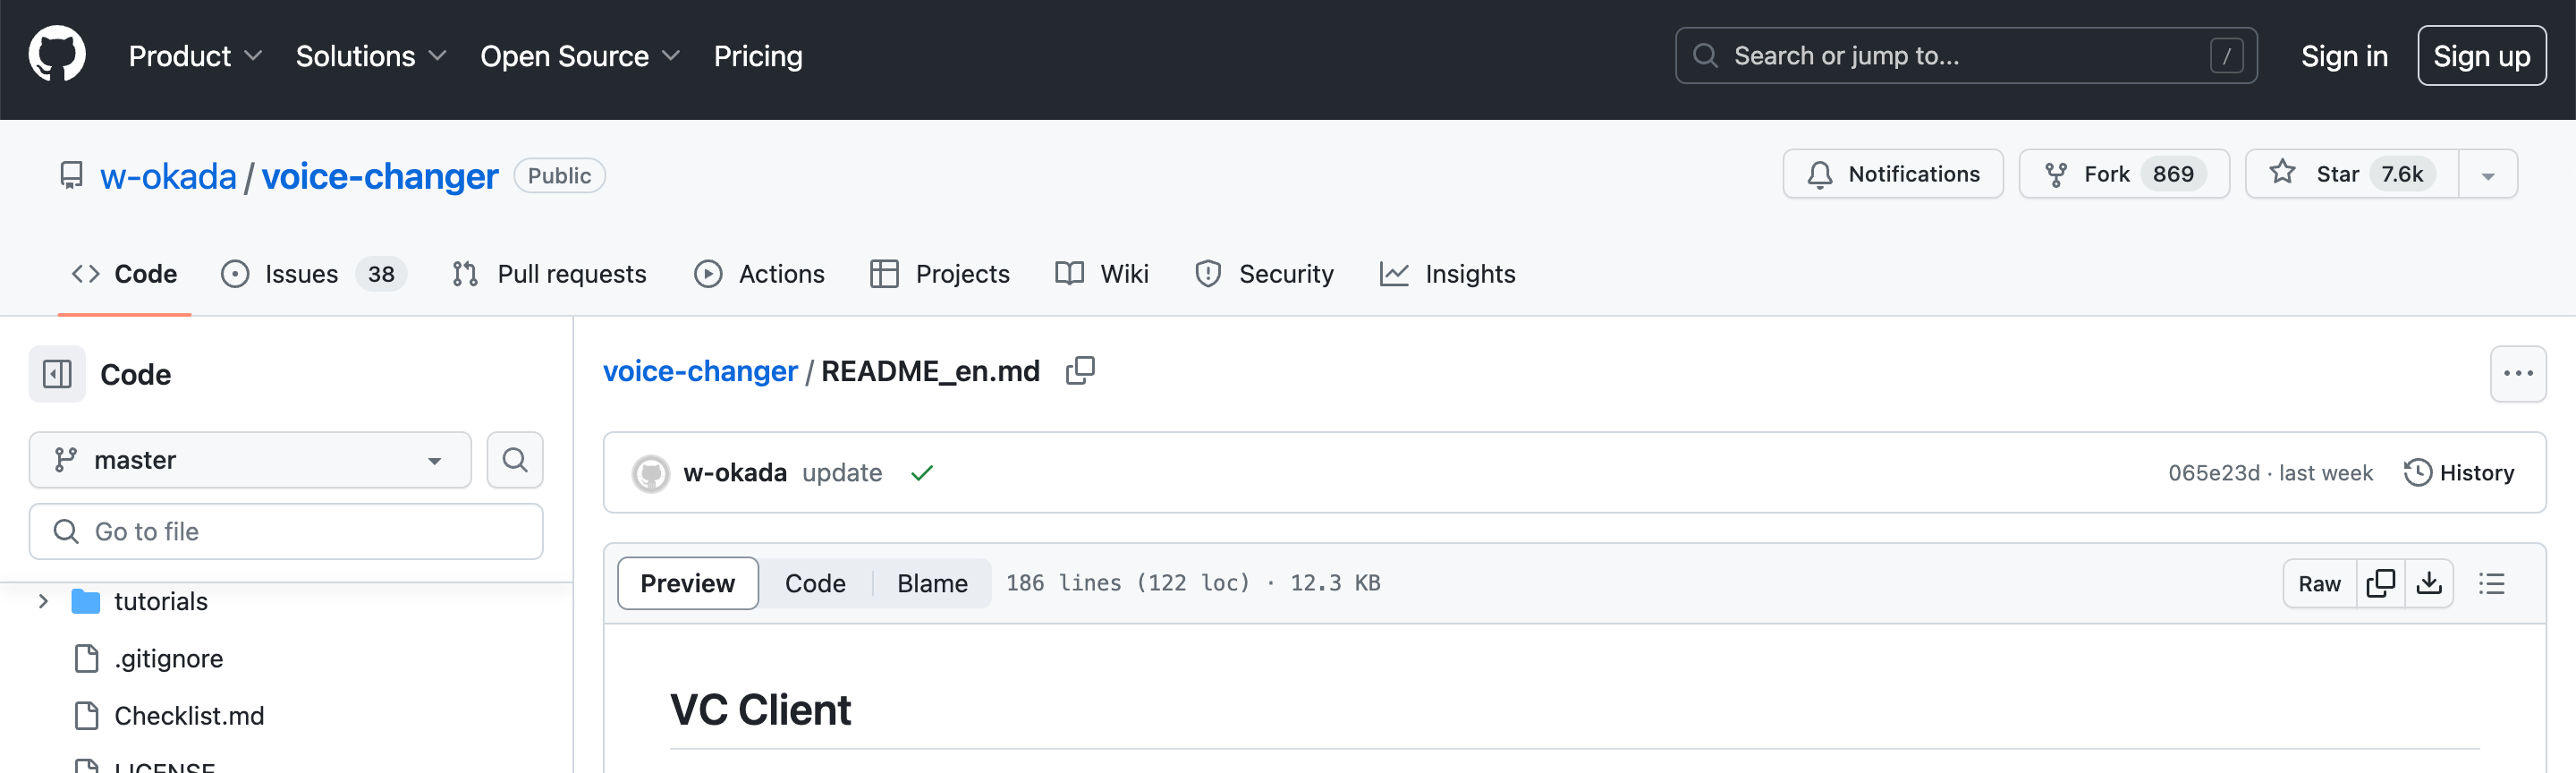This screenshot has height=773, width=2576.
Task: Open the w-okada commit author link
Action: point(735,473)
